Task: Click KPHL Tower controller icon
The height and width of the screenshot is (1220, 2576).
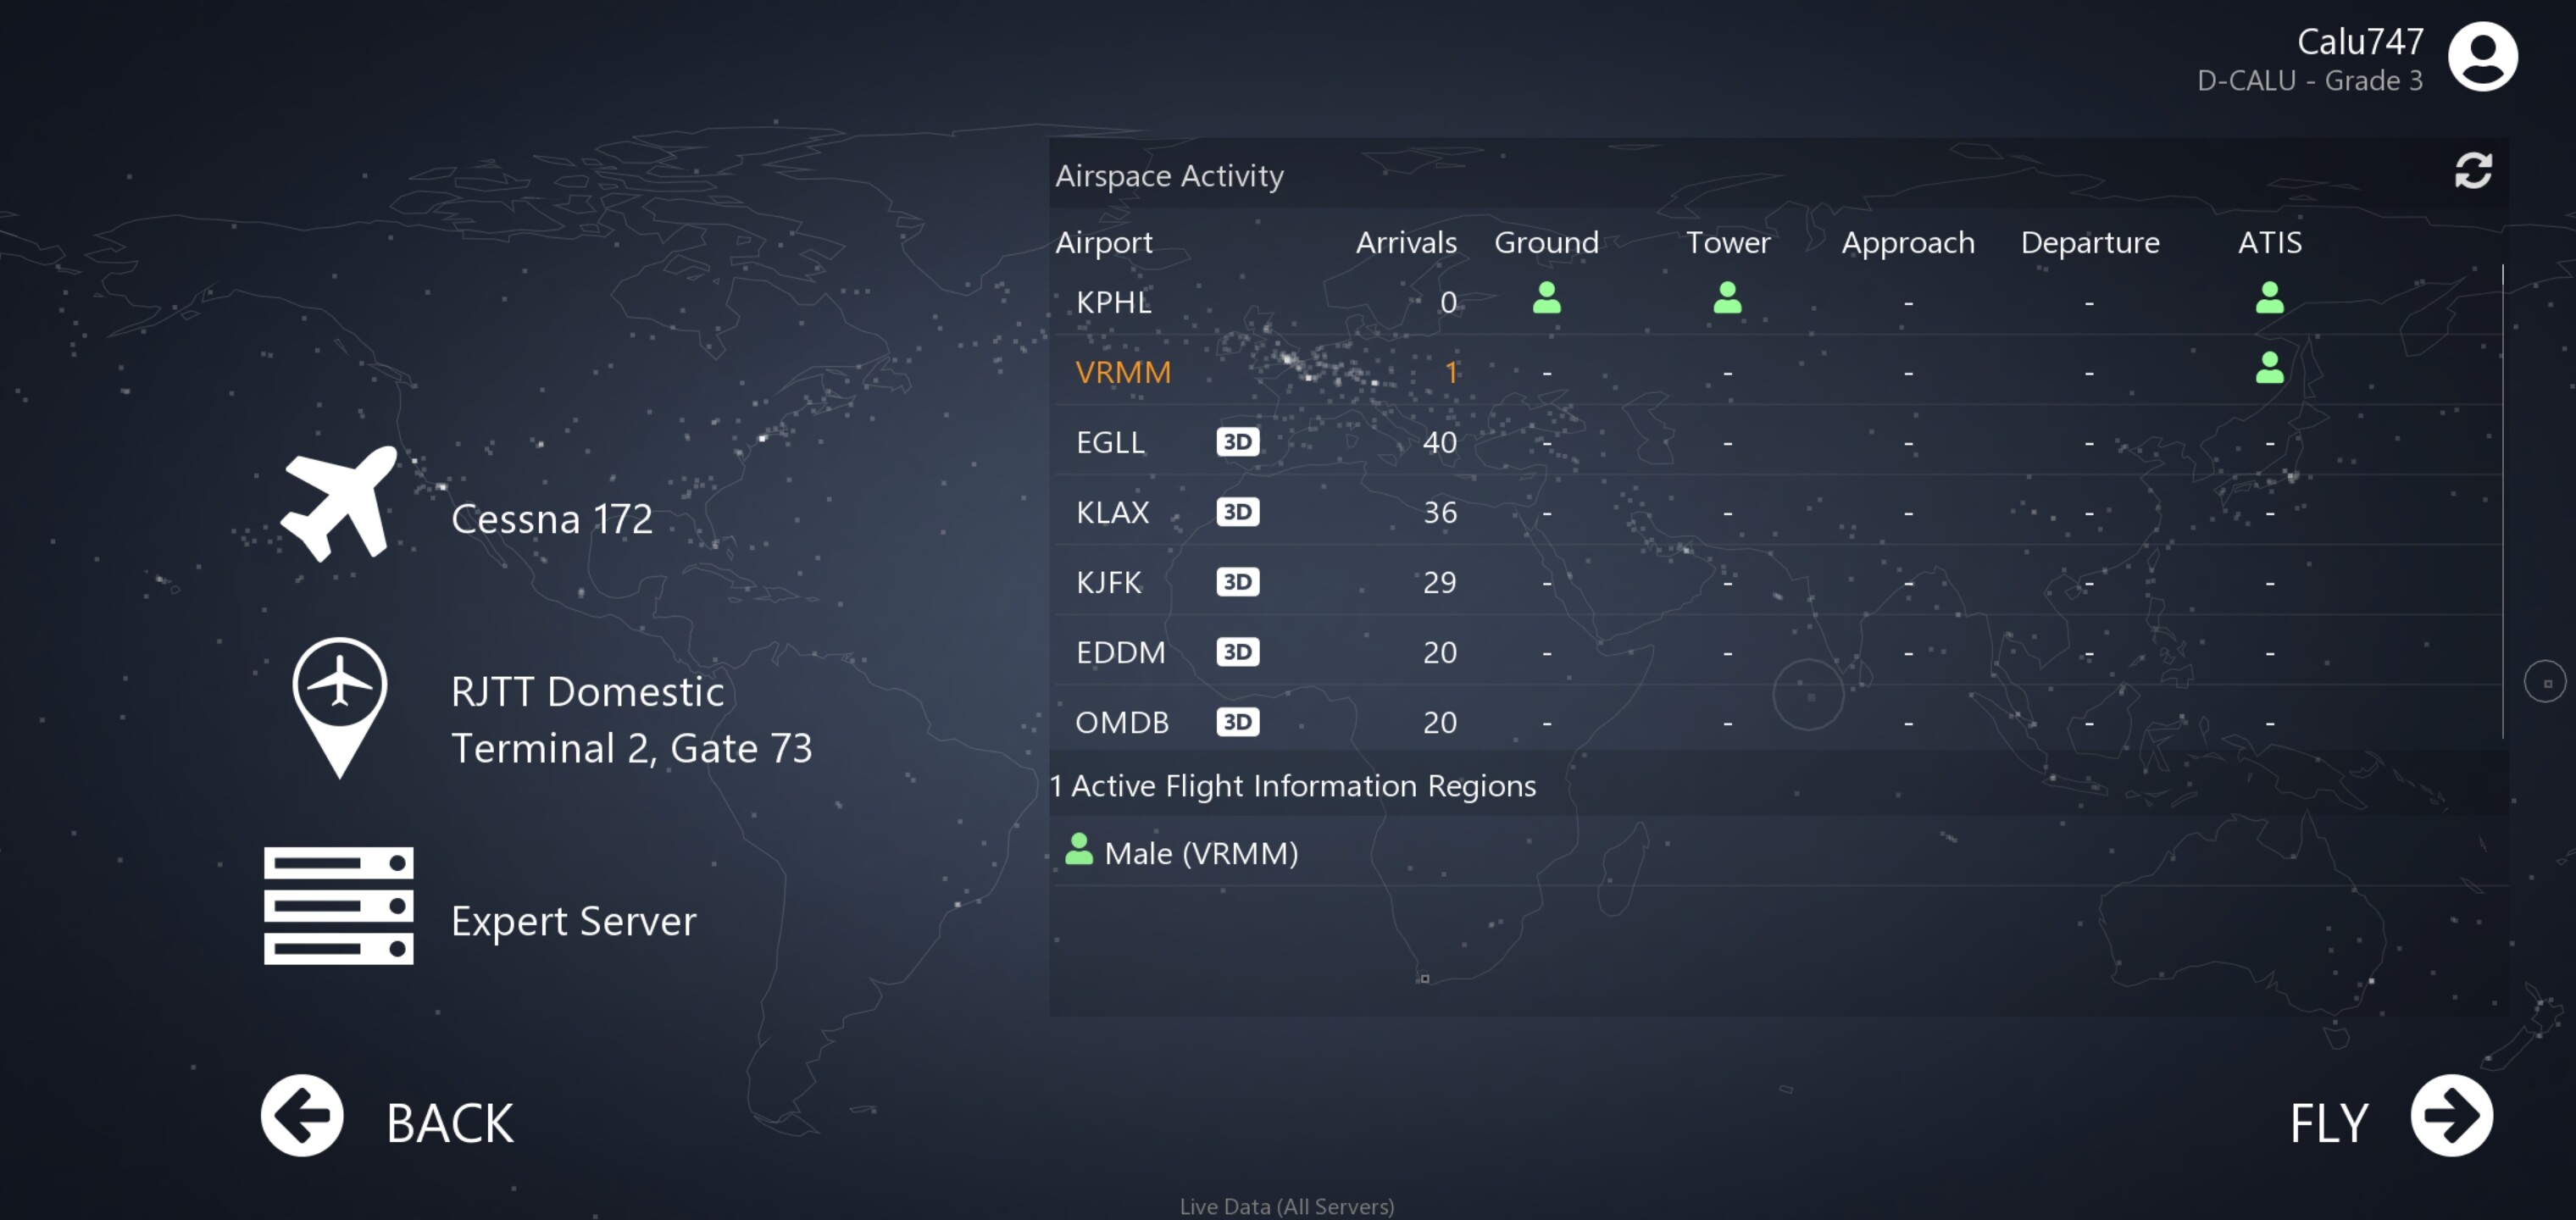Action: click(1727, 298)
